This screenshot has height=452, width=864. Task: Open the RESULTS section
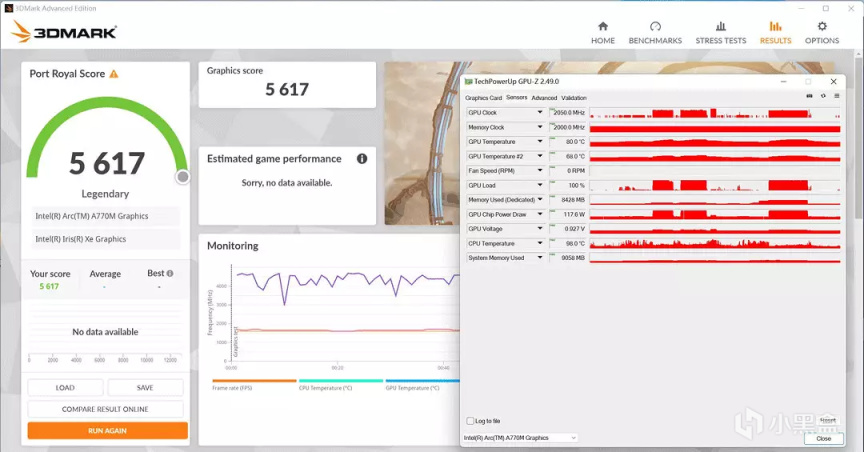775,33
